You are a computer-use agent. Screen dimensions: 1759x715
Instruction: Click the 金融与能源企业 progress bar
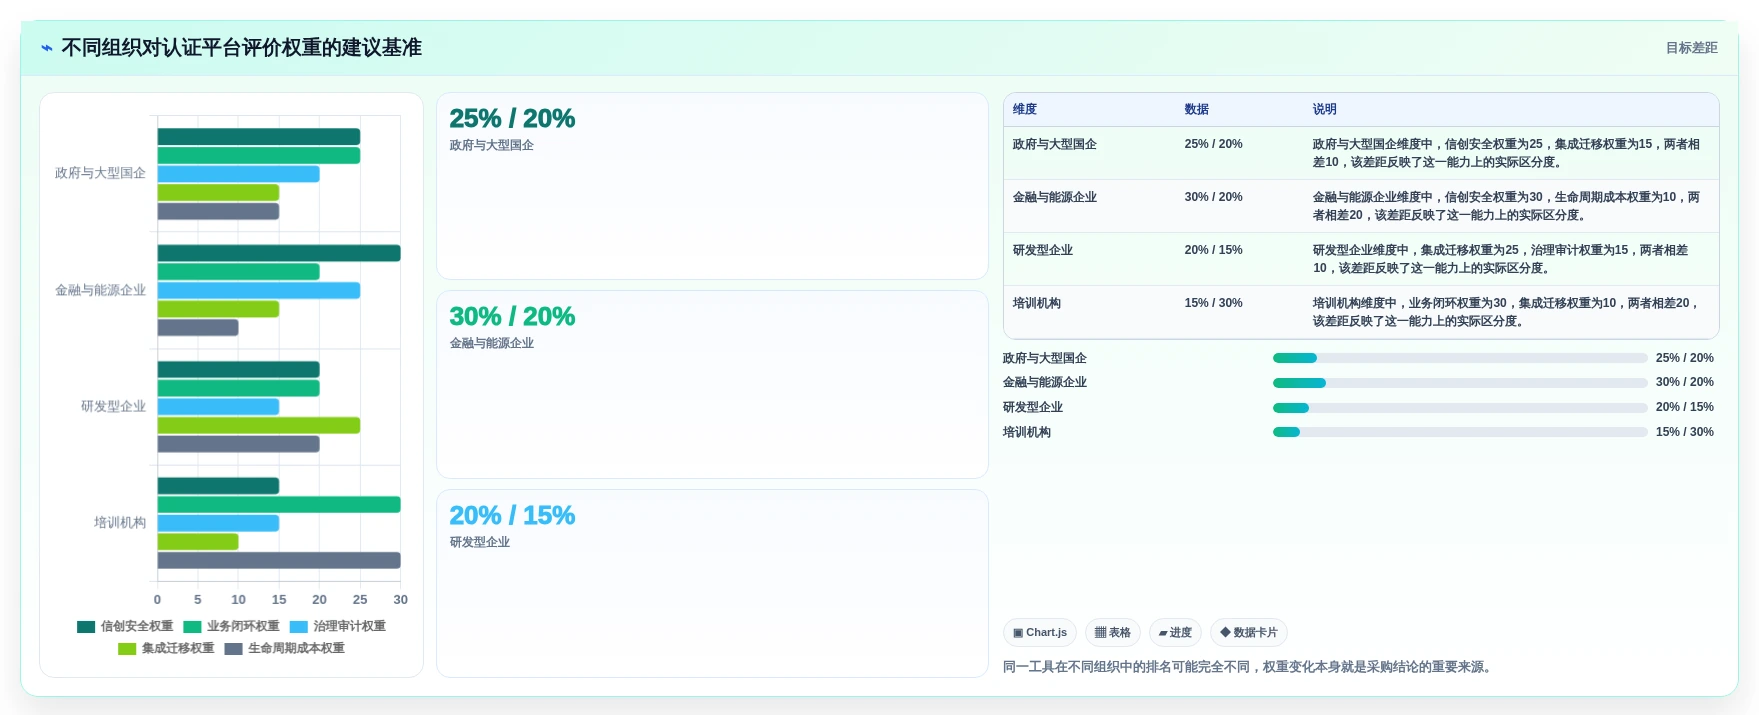tap(1460, 383)
